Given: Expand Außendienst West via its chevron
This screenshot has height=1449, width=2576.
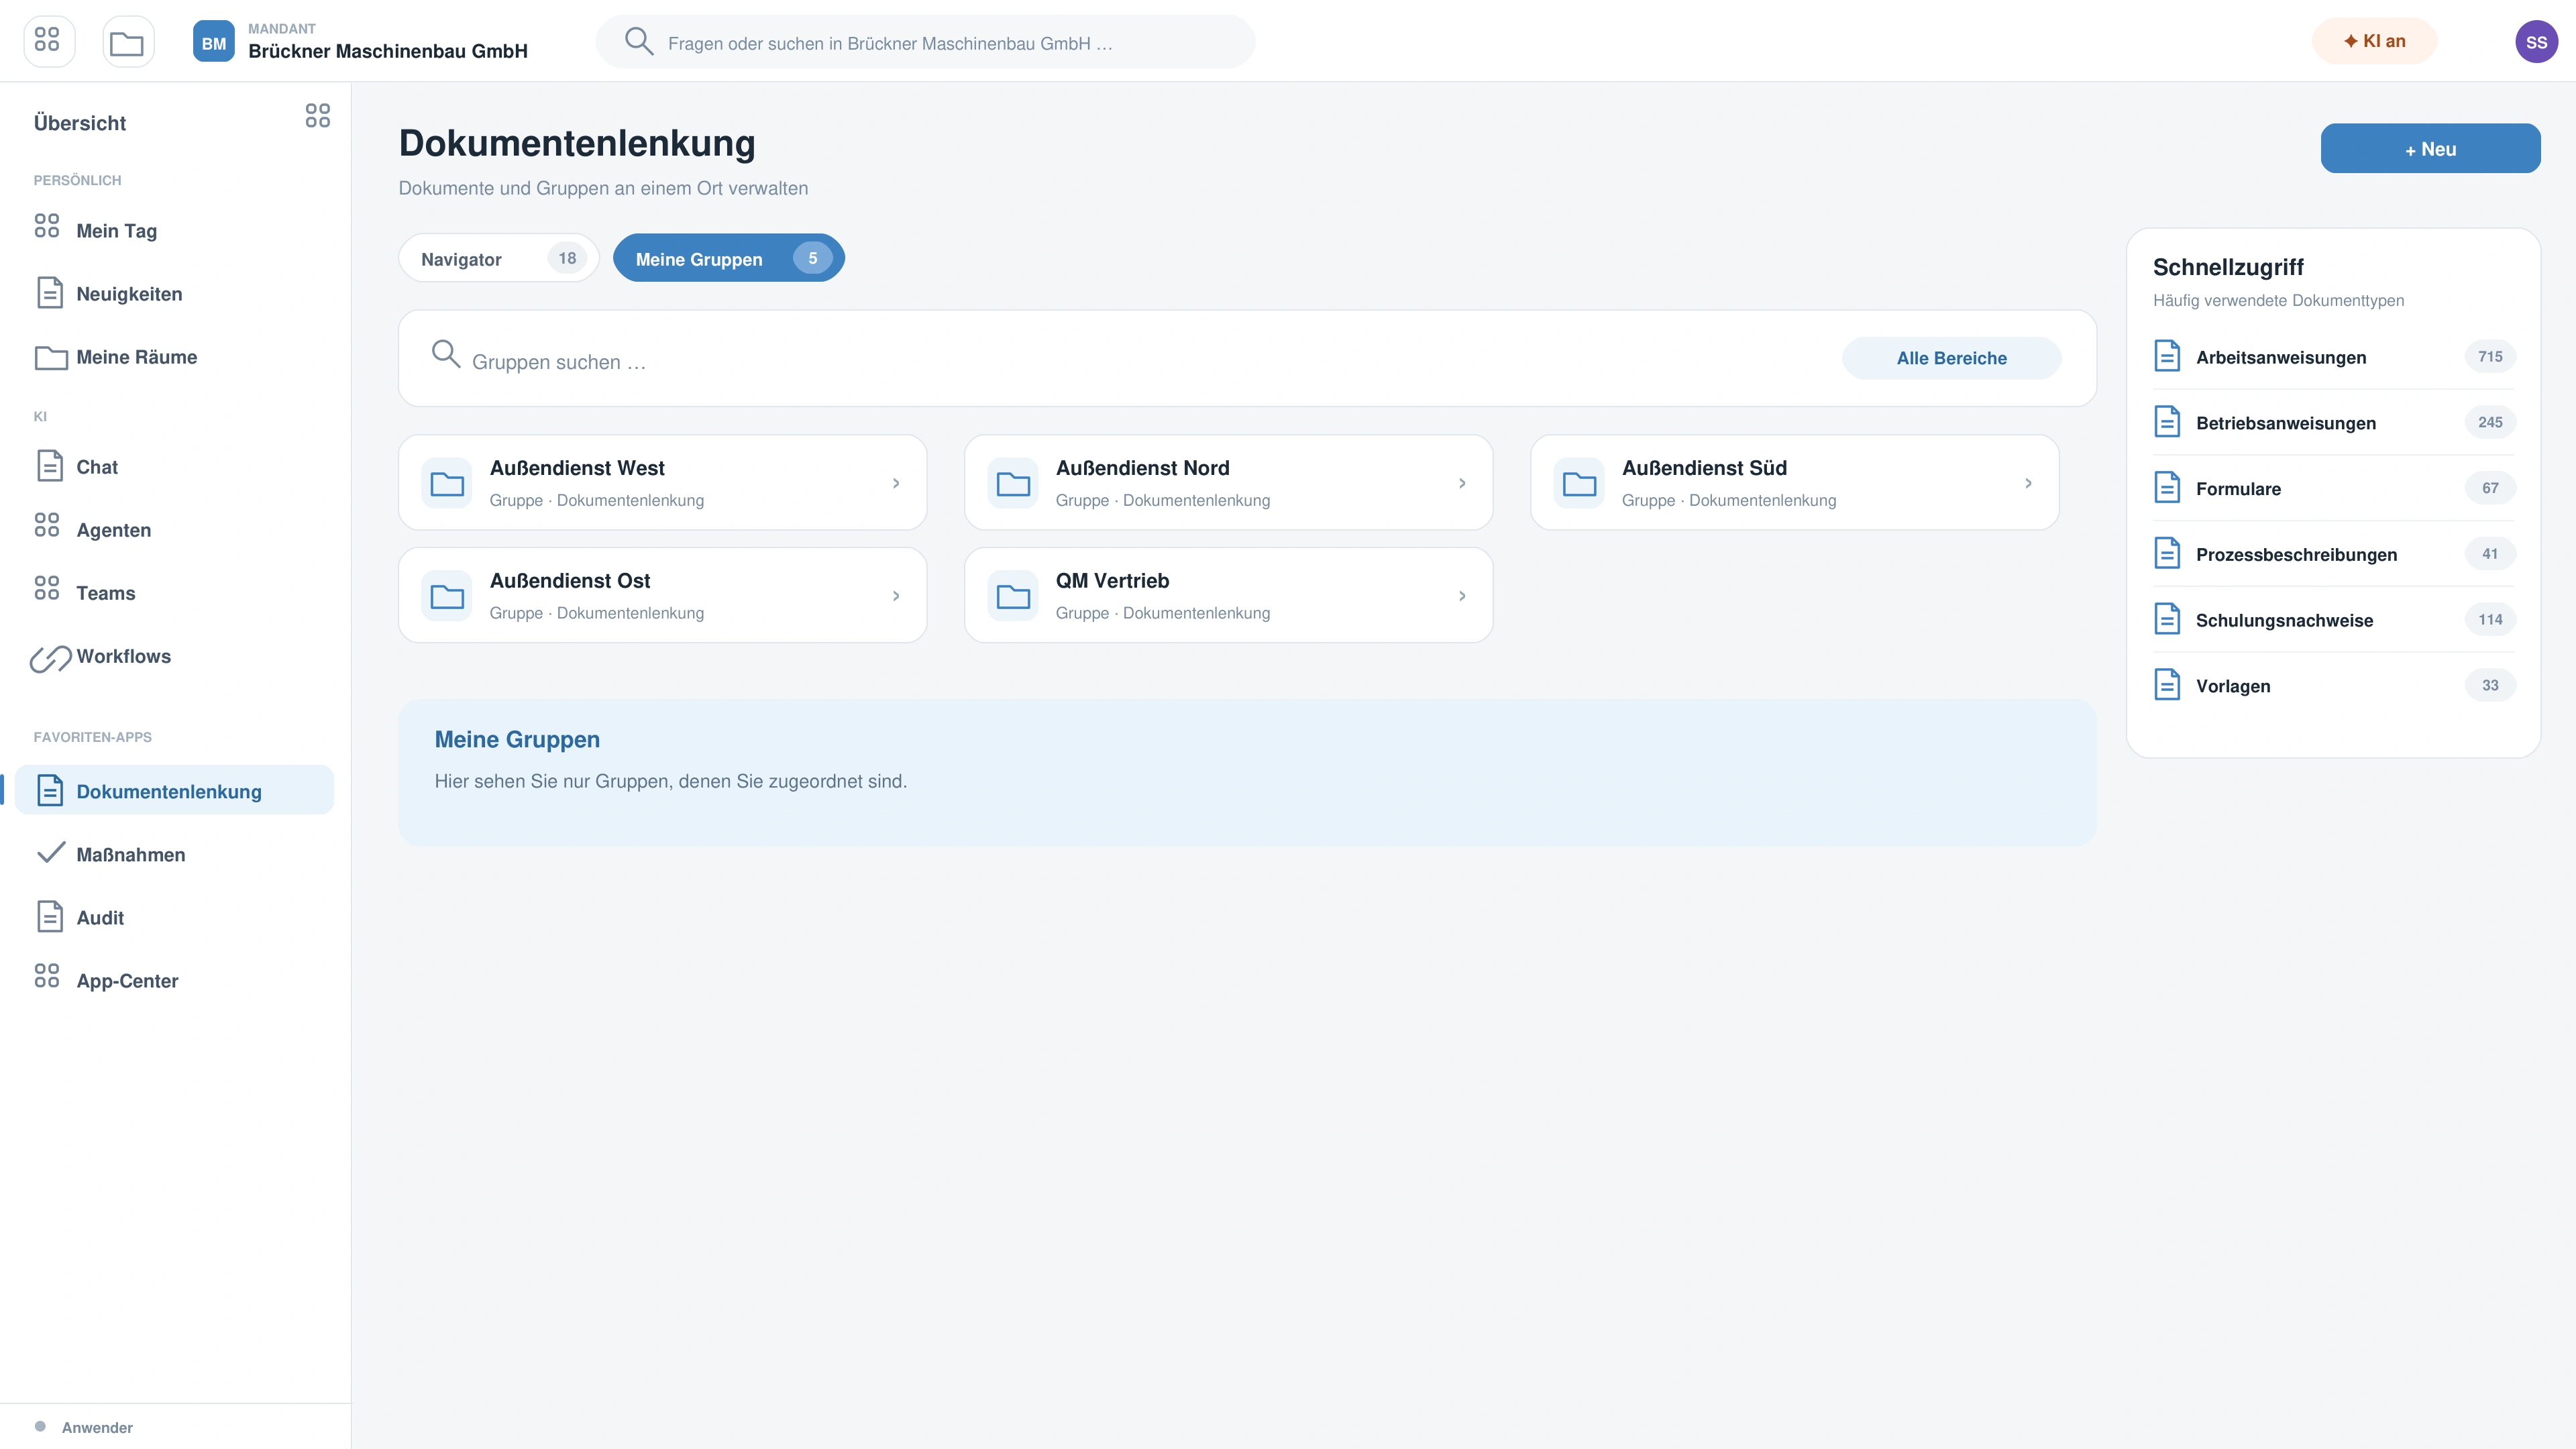Looking at the screenshot, I should 896,483.
